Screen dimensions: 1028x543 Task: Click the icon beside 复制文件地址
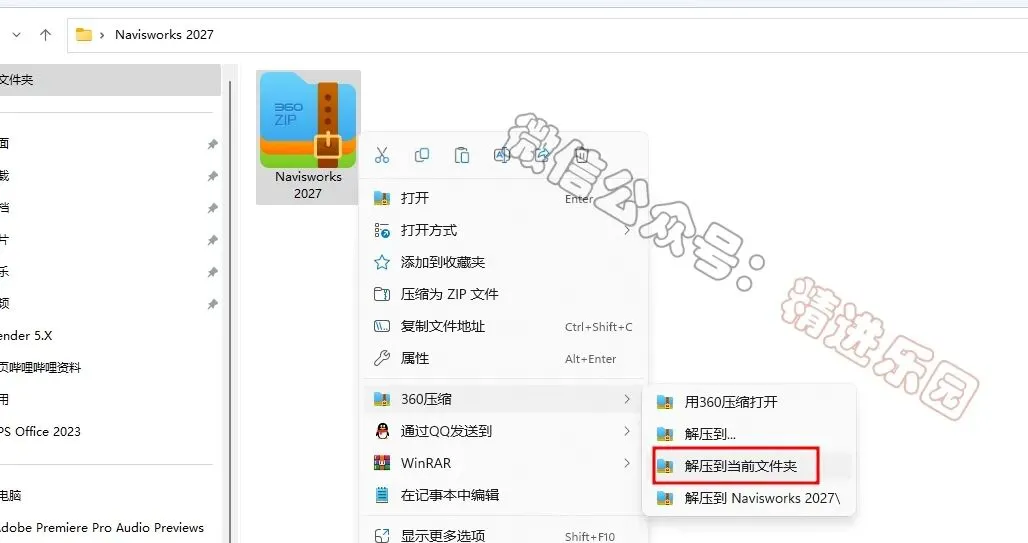coord(382,327)
